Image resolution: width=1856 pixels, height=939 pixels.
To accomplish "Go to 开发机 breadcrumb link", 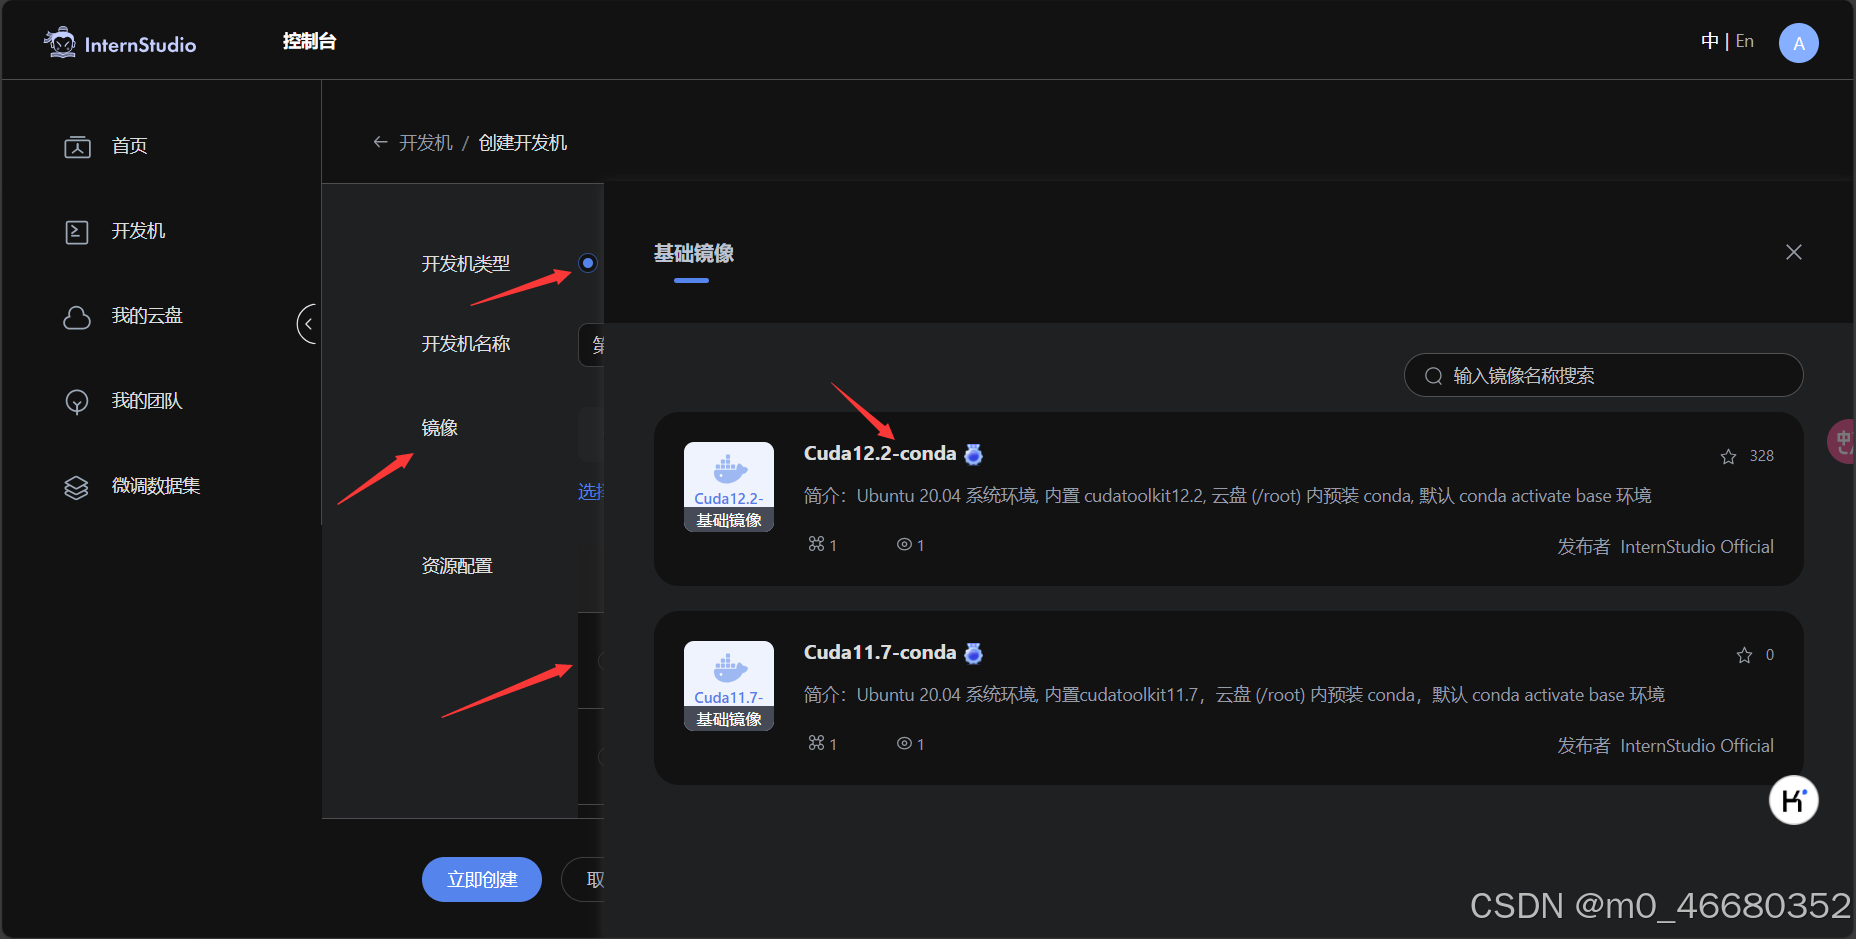I will click(426, 143).
